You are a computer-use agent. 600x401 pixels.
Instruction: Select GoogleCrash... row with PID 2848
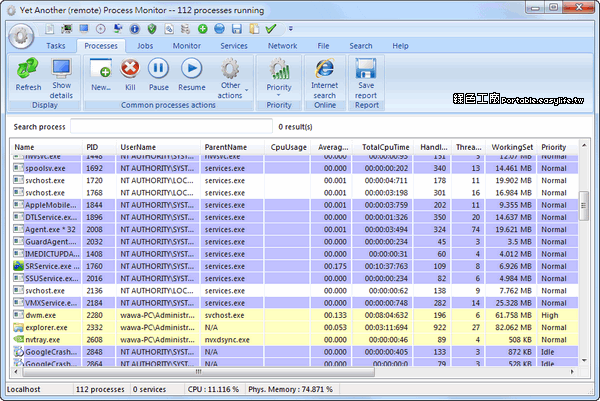[295, 352]
